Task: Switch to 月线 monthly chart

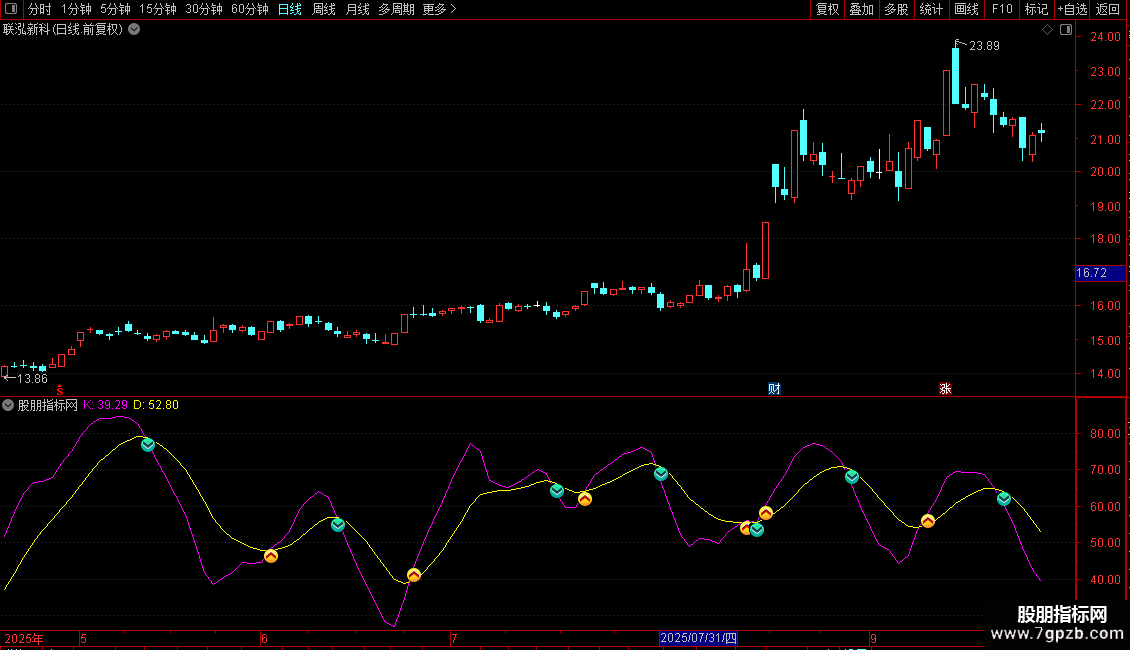Action: point(357,9)
